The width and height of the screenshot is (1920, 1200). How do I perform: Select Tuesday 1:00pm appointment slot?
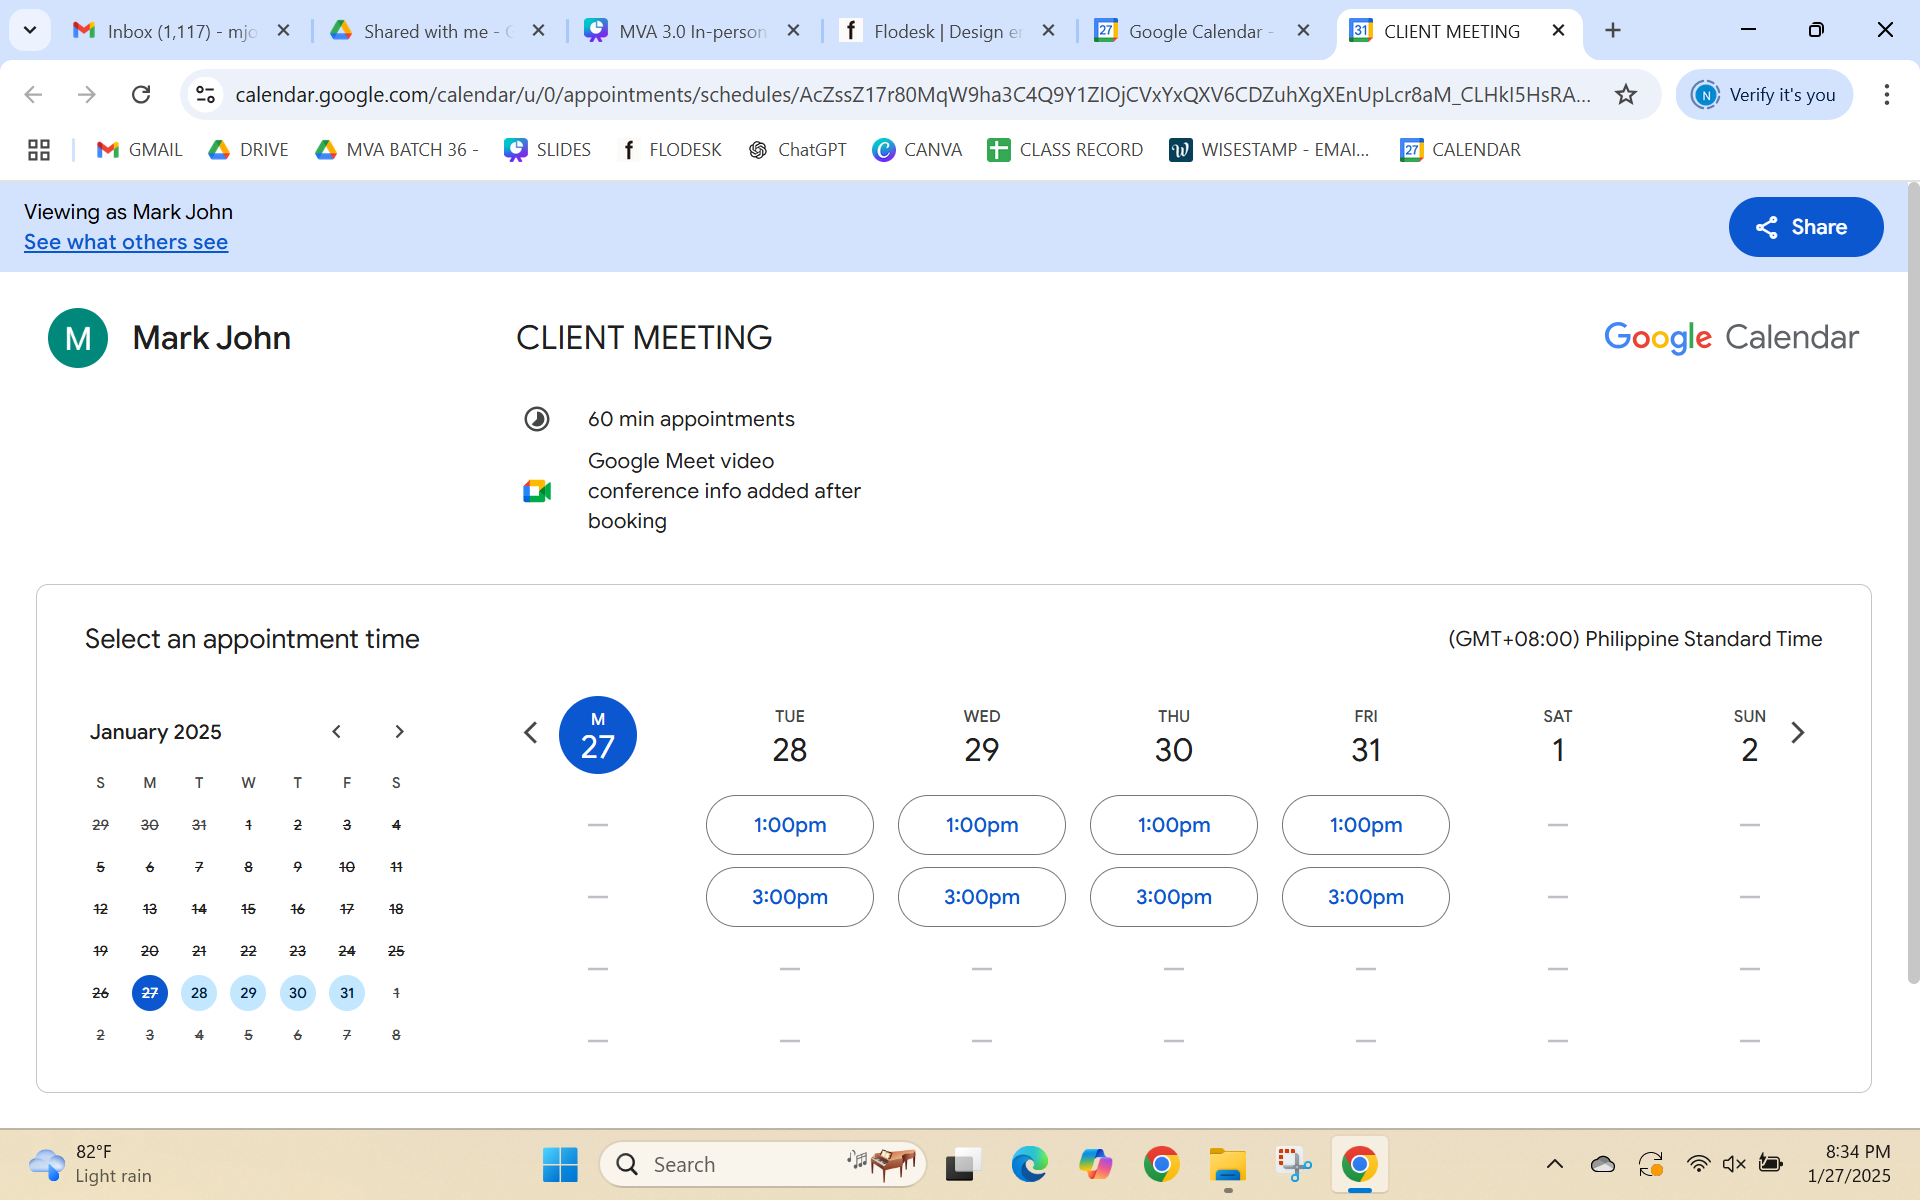coord(789,825)
